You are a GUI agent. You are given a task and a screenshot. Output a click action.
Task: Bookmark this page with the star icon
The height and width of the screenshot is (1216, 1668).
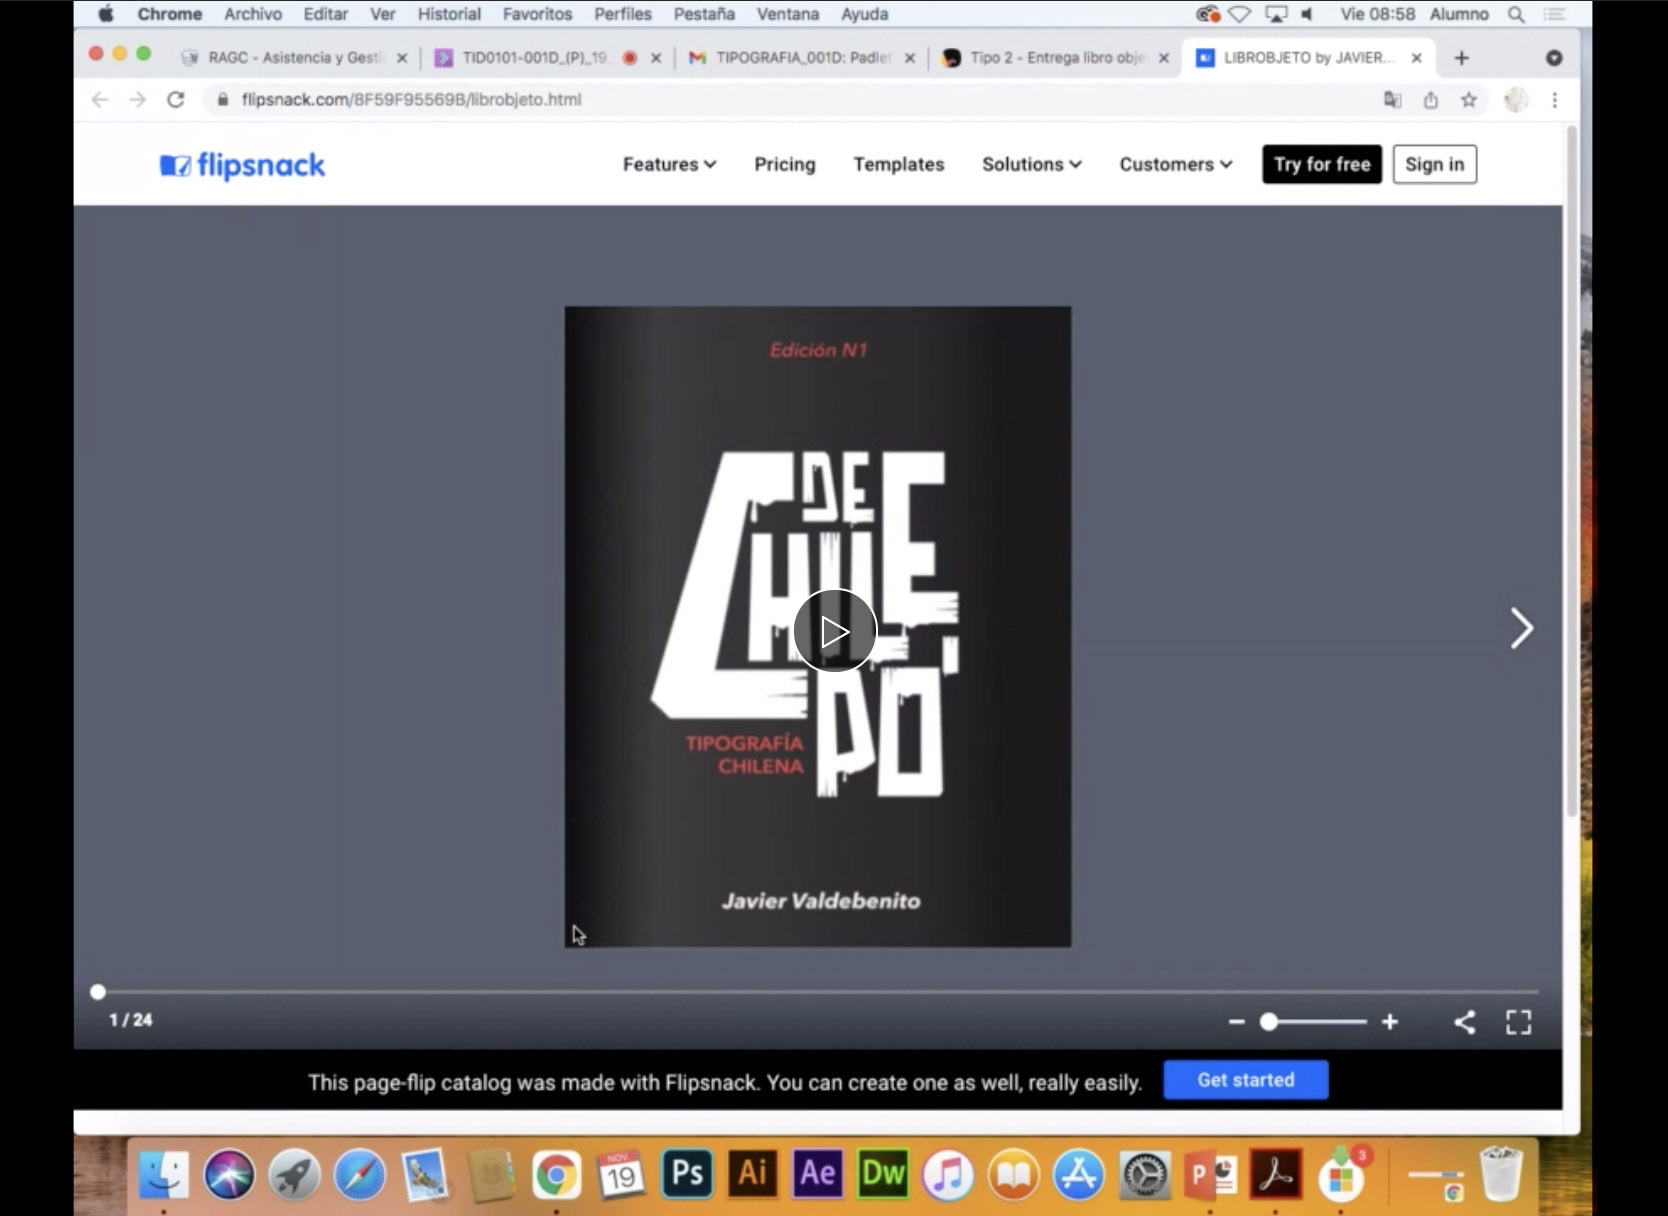tap(1468, 100)
